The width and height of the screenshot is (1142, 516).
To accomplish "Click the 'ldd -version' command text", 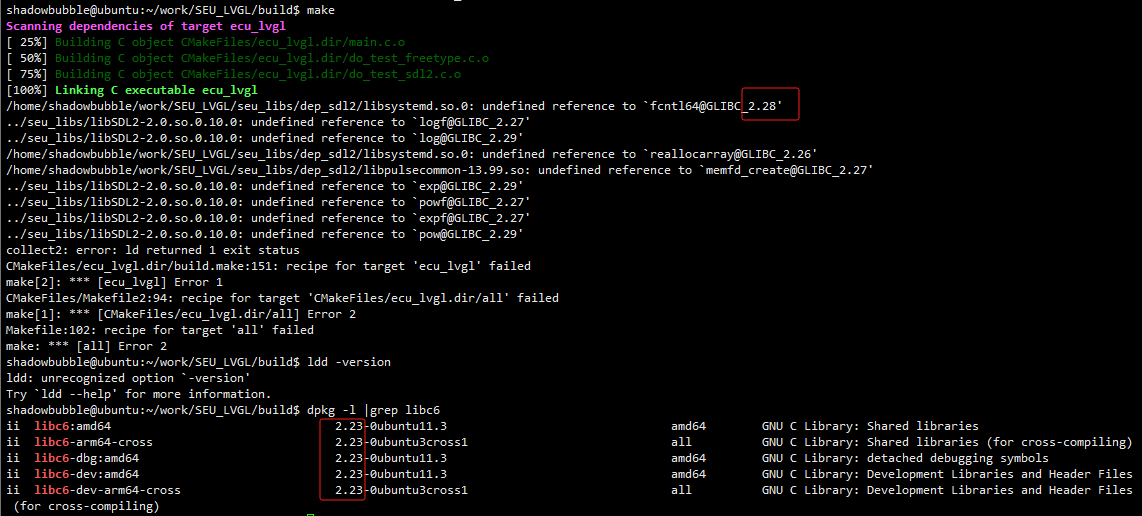I will point(349,362).
